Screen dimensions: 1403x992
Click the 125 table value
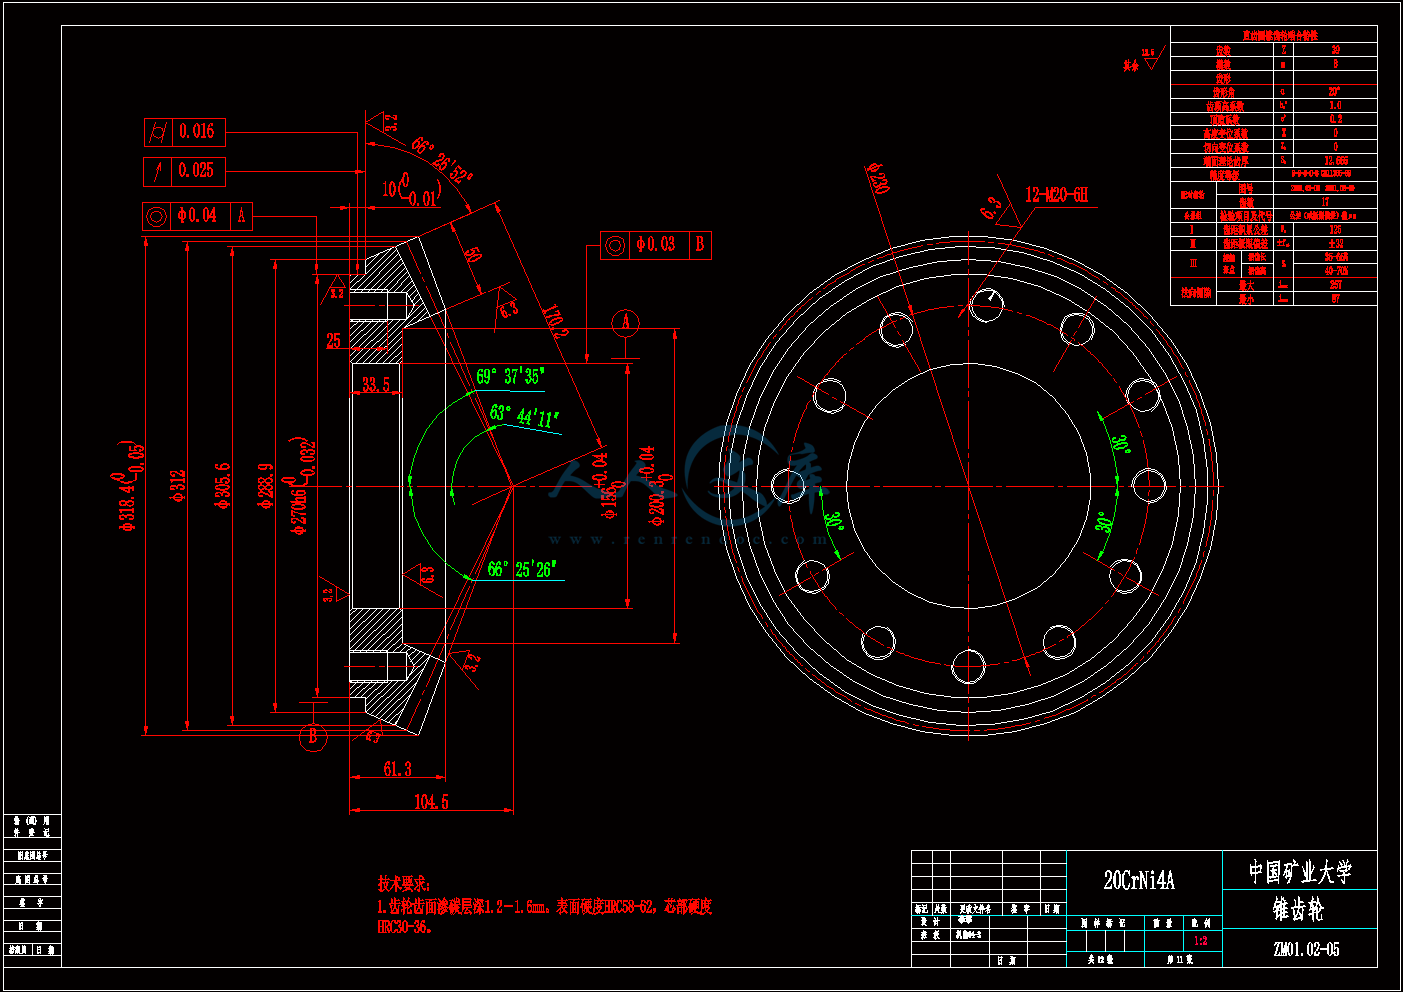click(x=1335, y=229)
